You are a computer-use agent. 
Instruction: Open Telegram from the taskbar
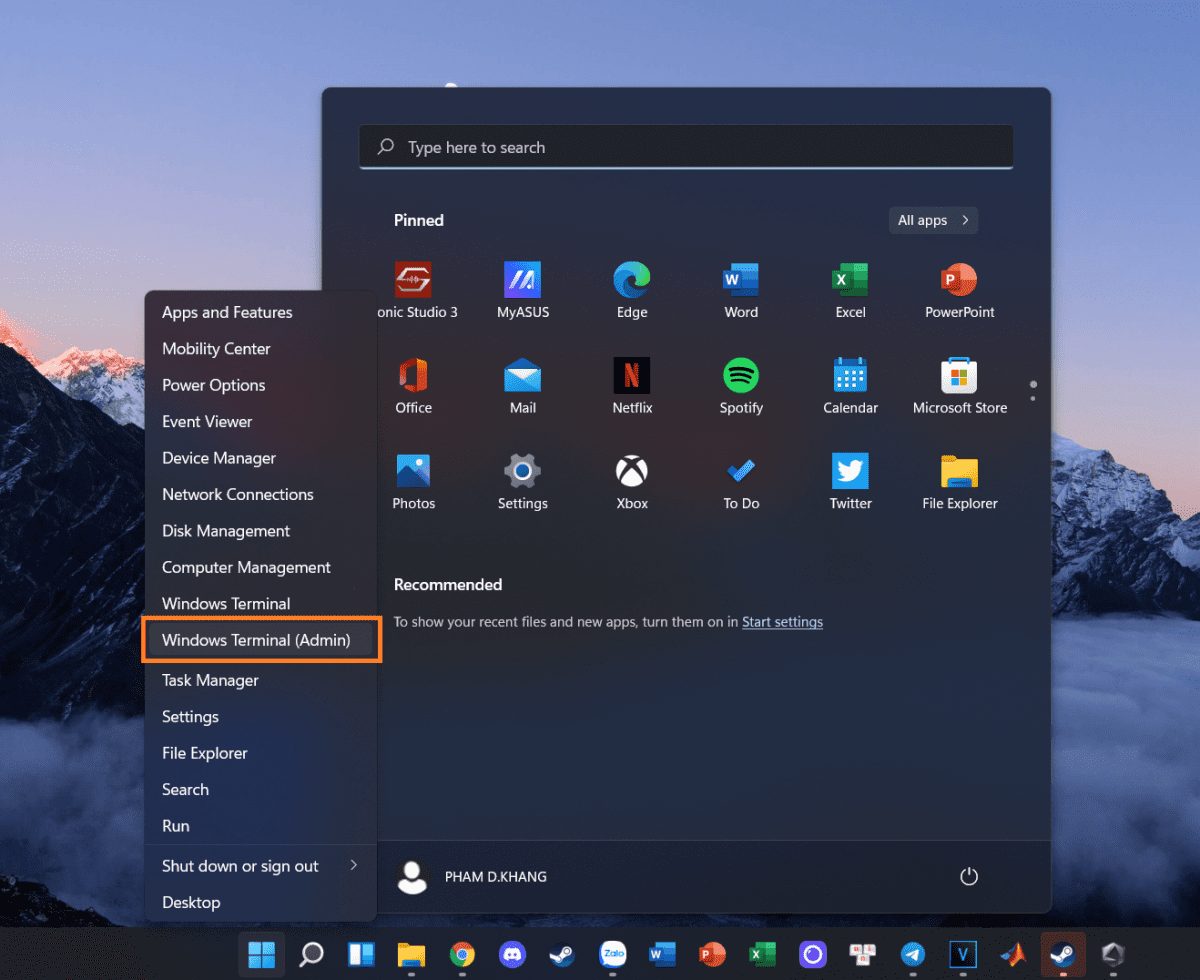coord(912,955)
